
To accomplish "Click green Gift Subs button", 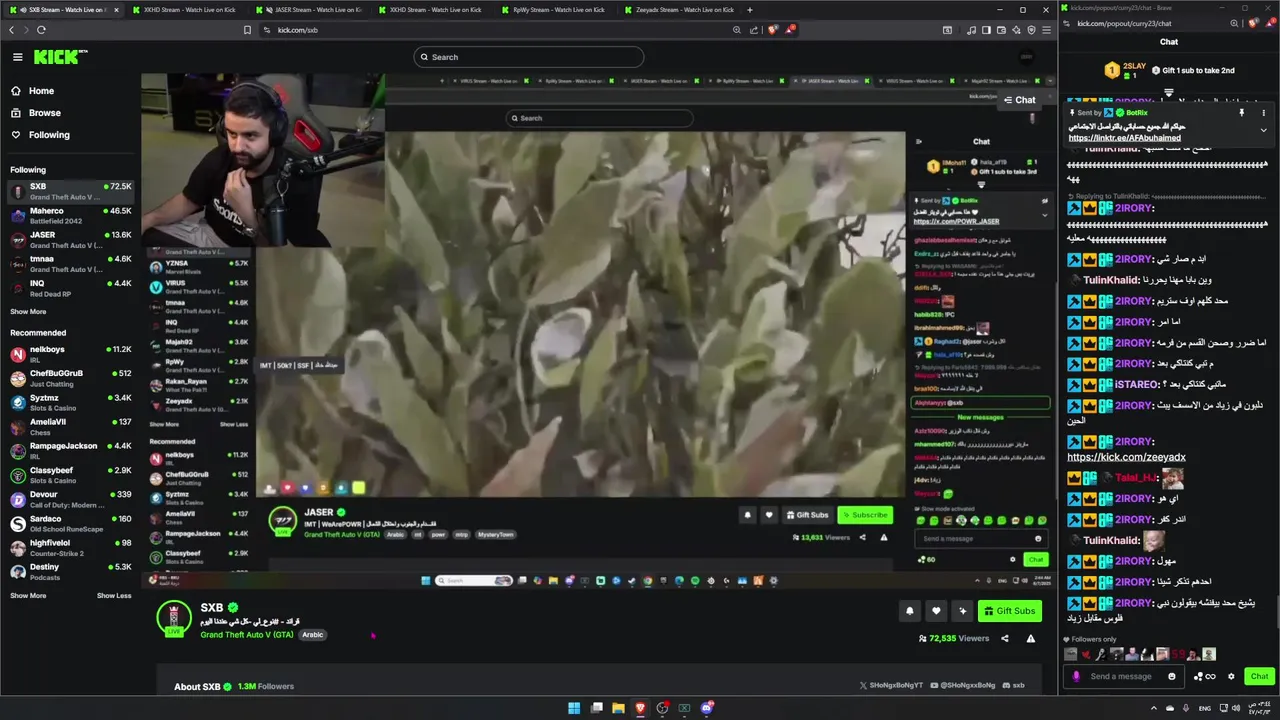I will pyautogui.click(x=1009, y=611).
